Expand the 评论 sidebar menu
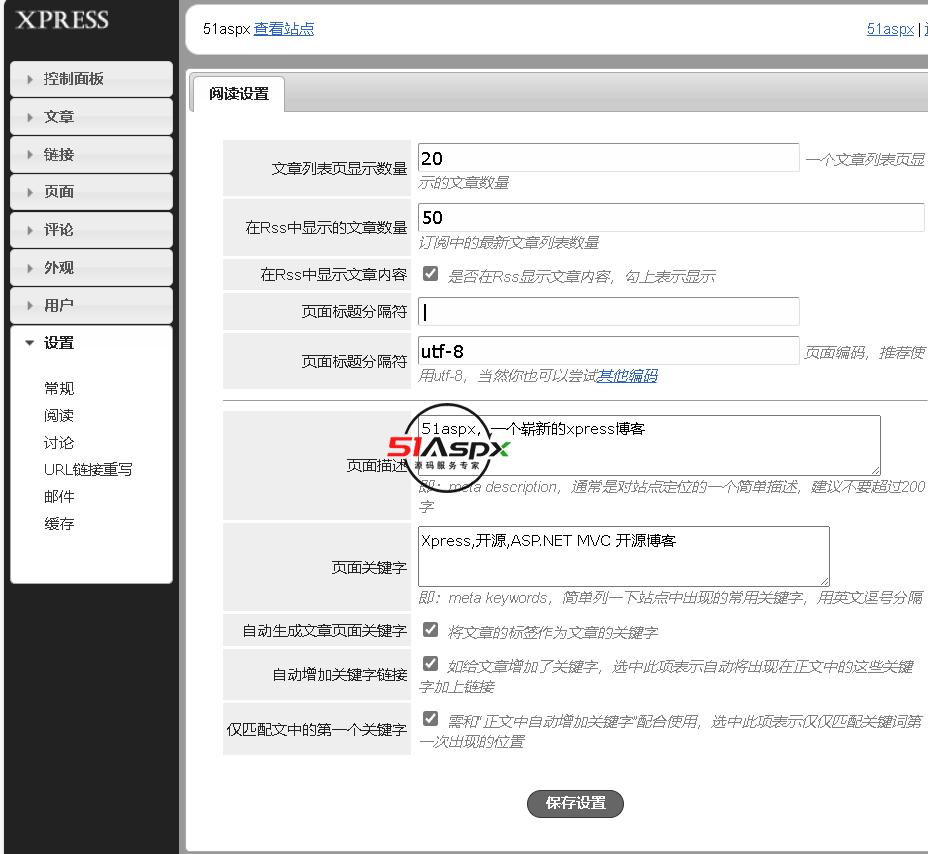The width and height of the screenshot is (928, 854). coord(90,230)
